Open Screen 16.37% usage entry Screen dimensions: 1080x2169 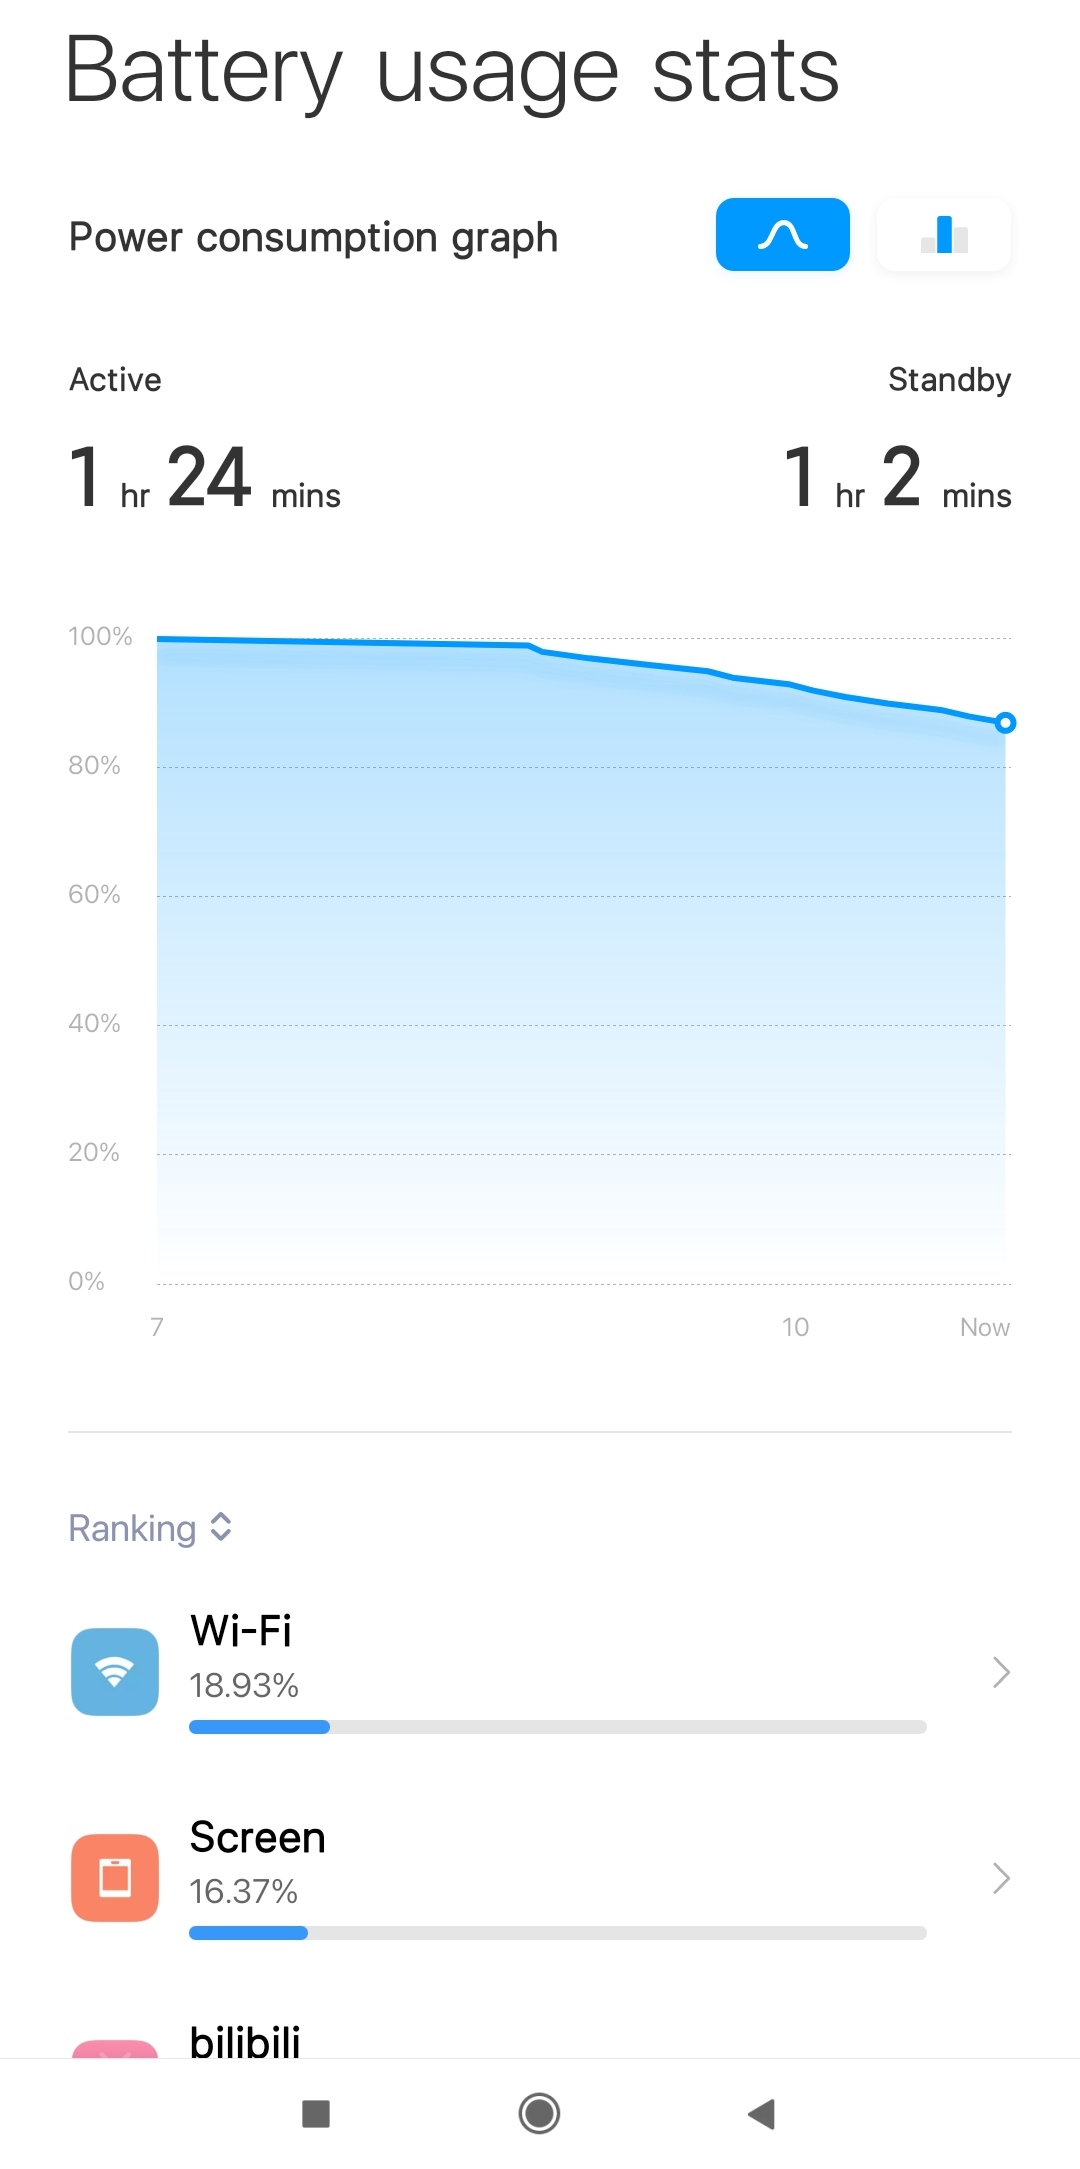540,1878
